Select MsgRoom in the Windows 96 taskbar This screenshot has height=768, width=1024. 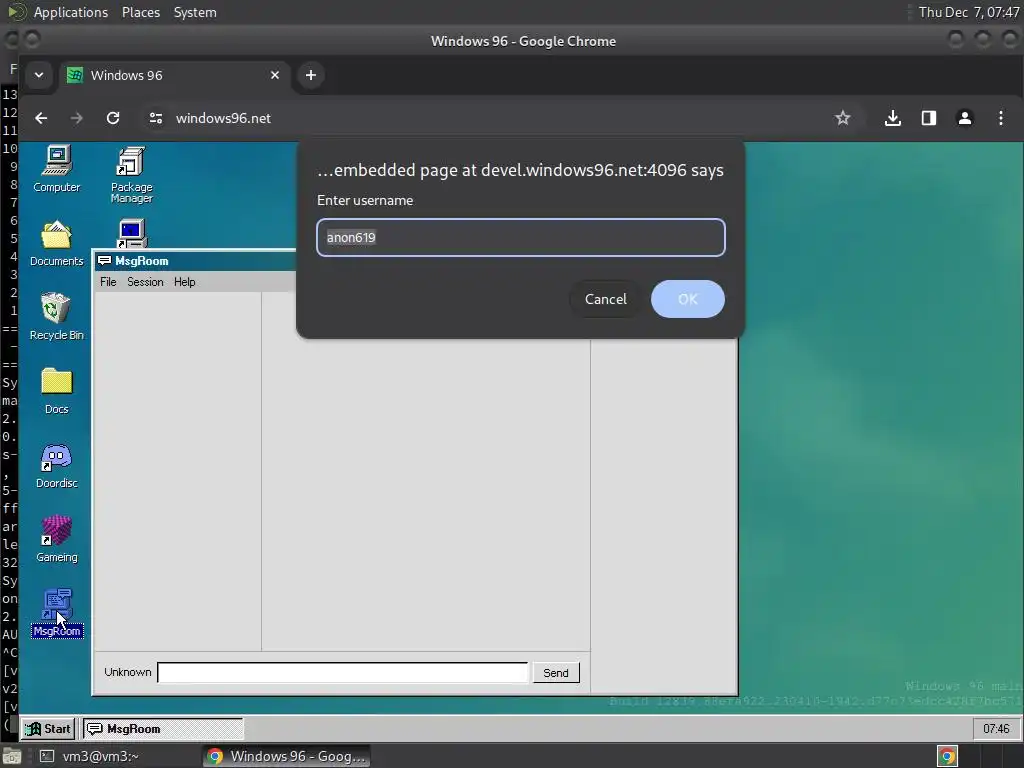coord(163,729)
